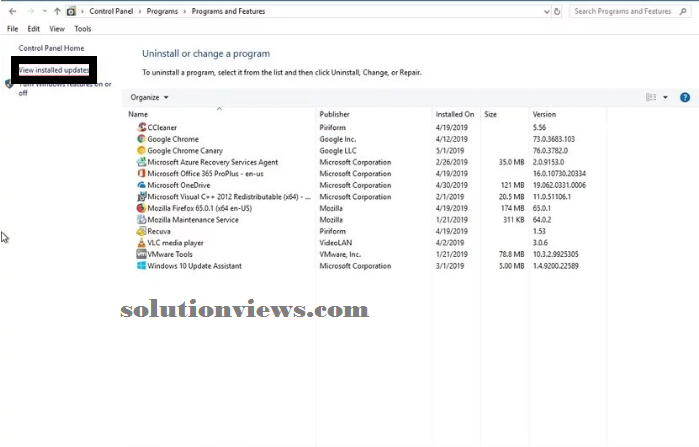Image resolution: width=699 pixels, height=447 pixels.
Task: Sort by the Size column header
Action: point(490,115)
